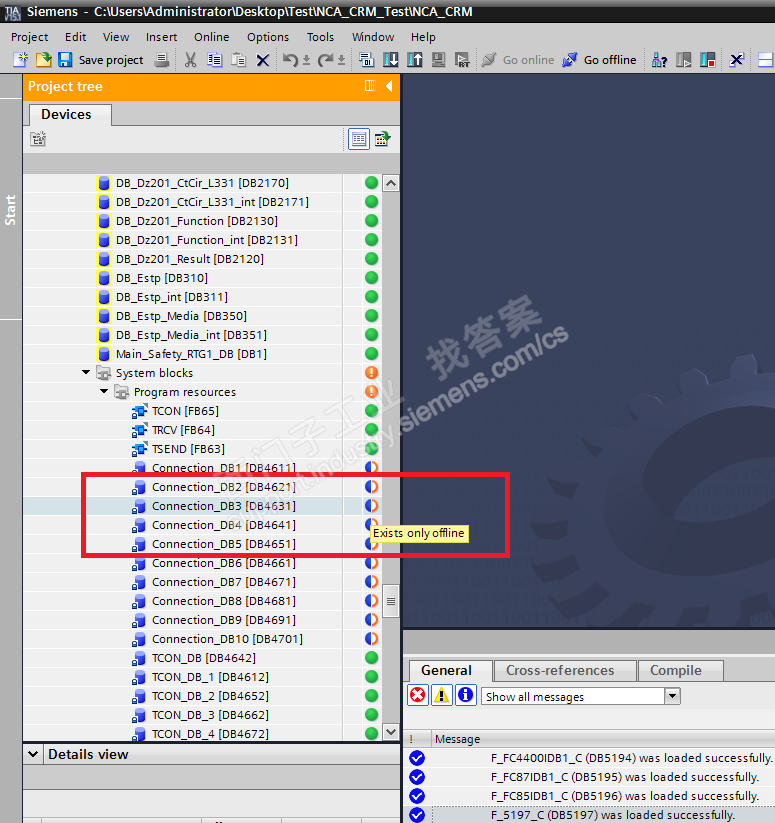This screenshot has height=823, width=775.
Task: Click the DB_Estp [DB310] database icon
Action: tap(104, 278)
